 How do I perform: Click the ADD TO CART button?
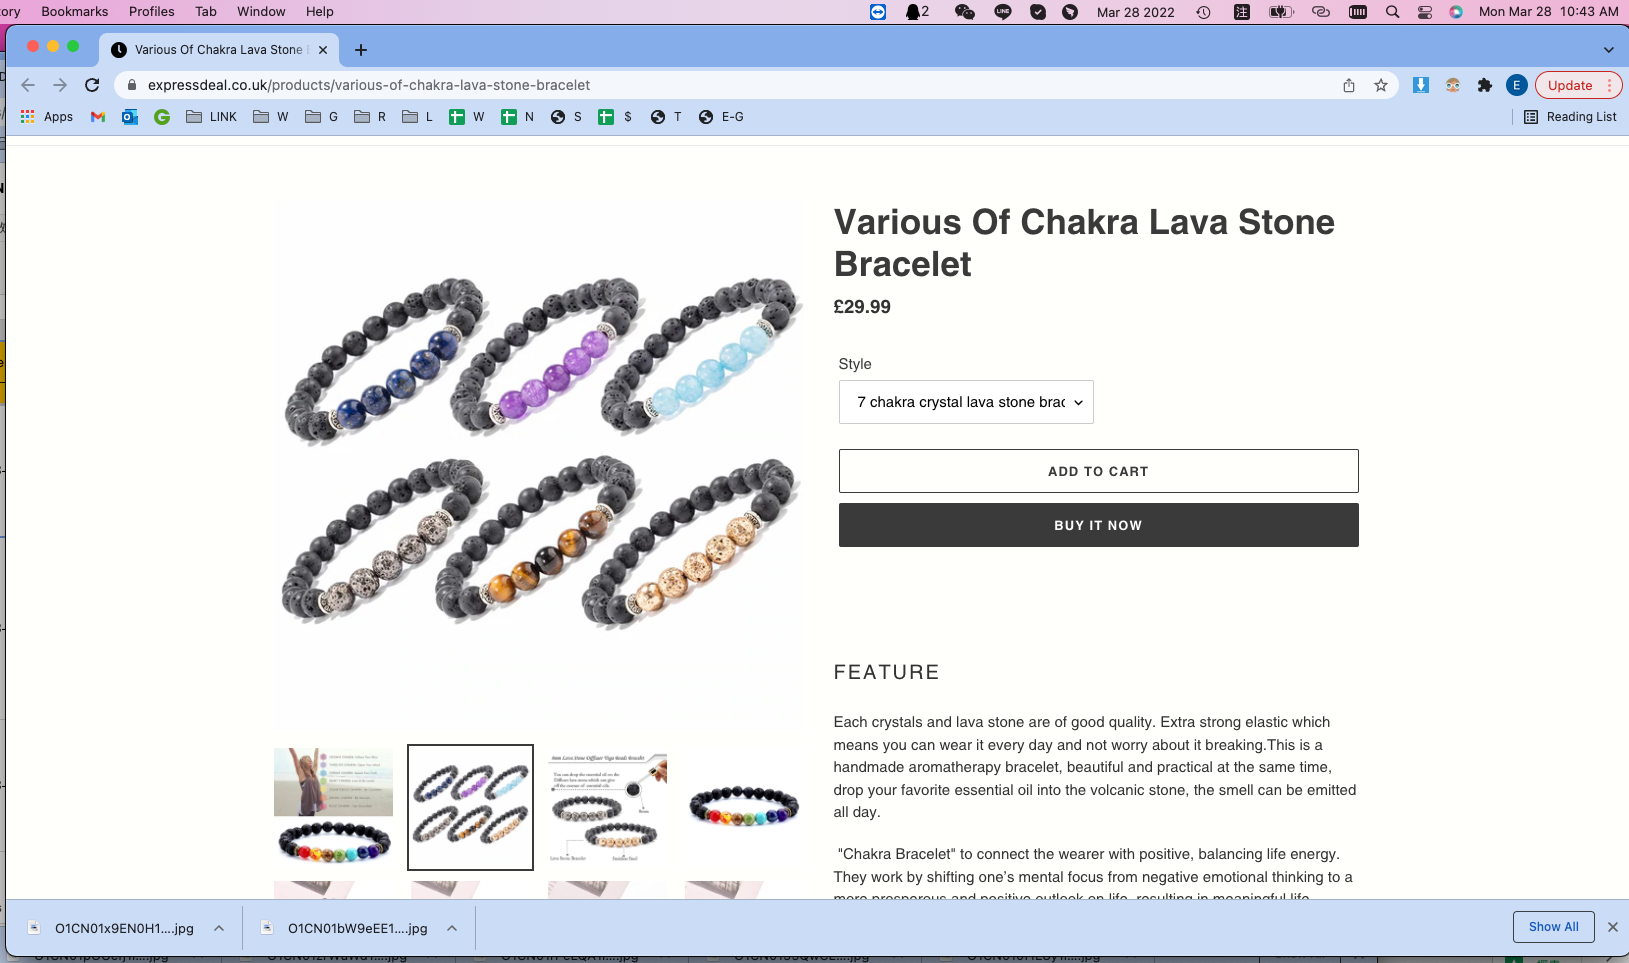pyautogui.click(x=1098, y=471)
